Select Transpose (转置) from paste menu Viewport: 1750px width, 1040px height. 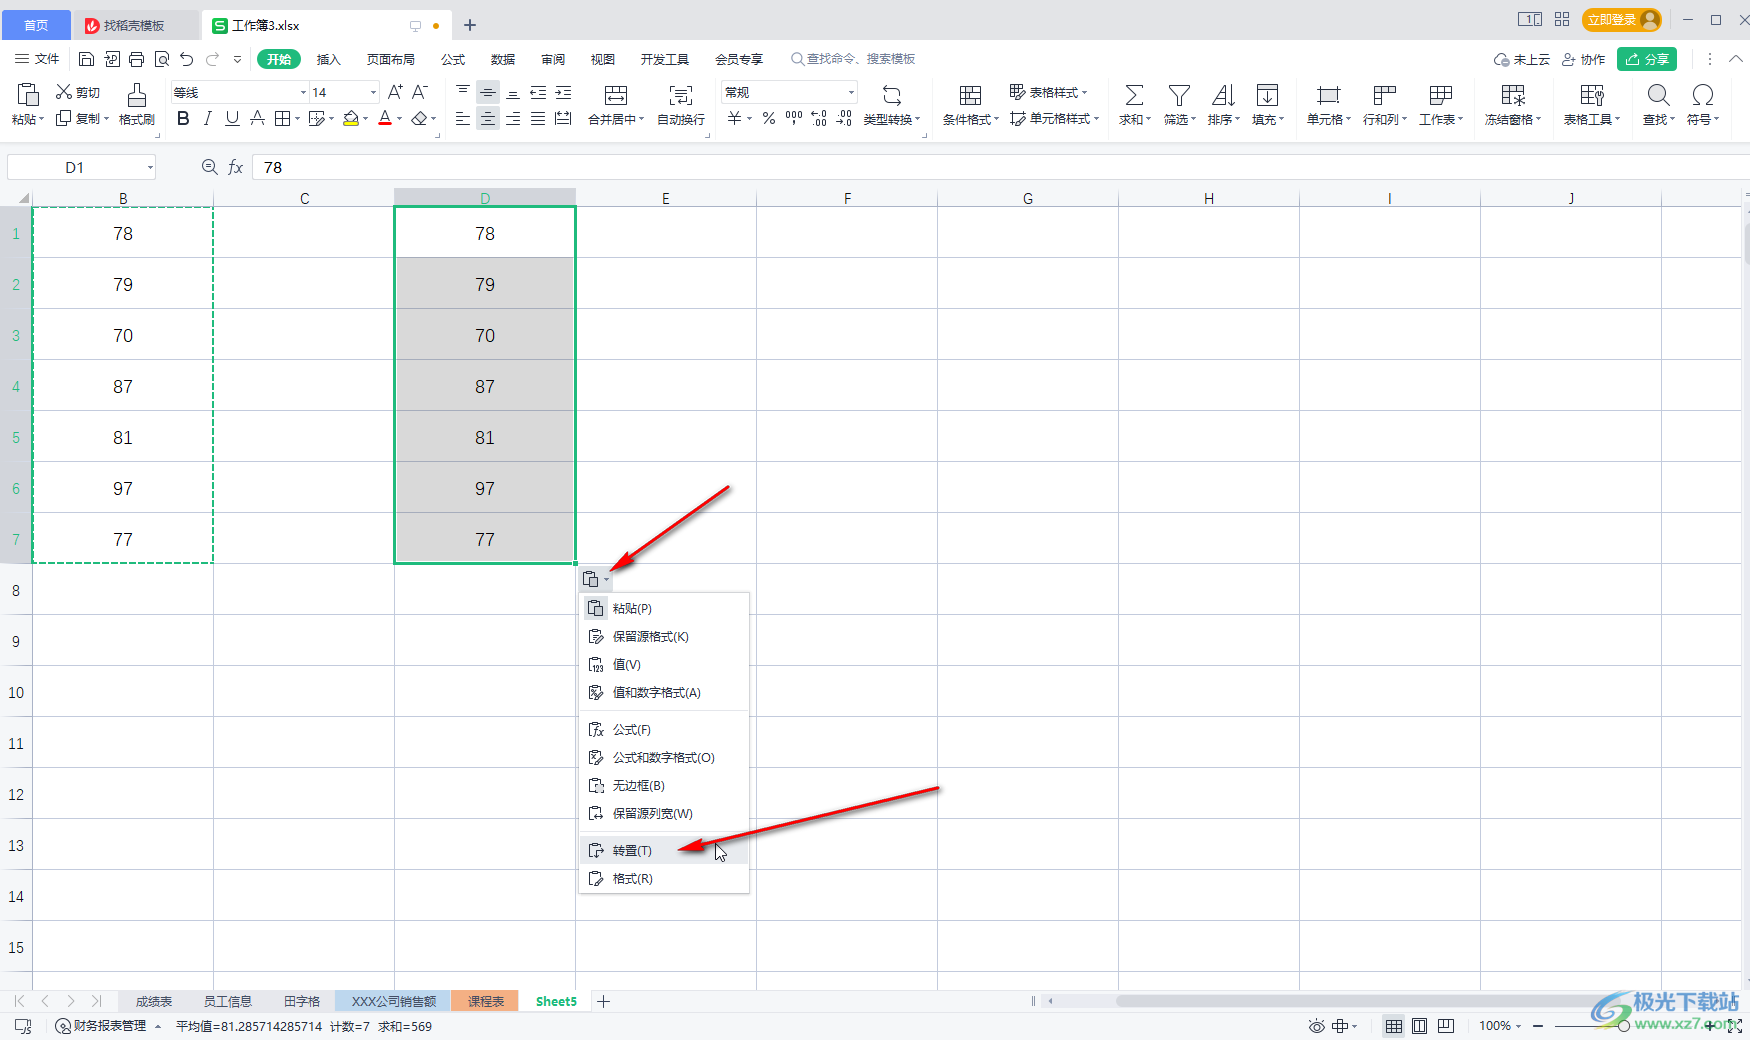664,850
